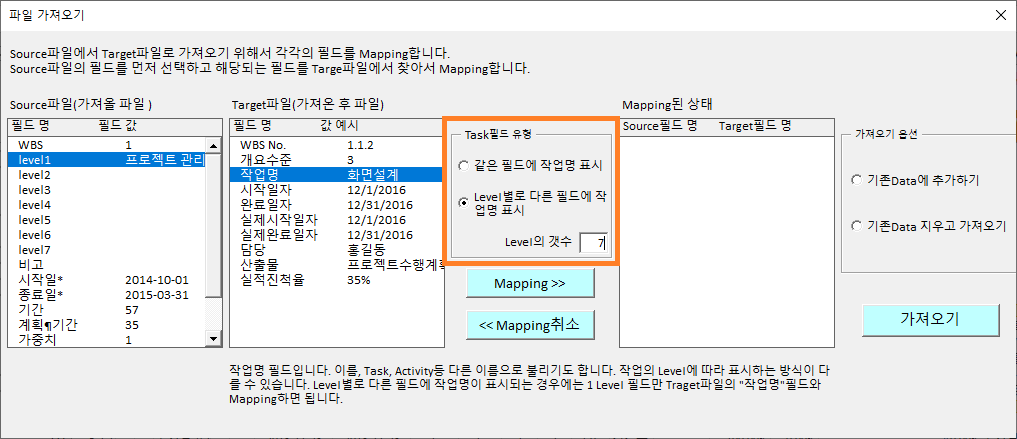This screenshot has width=1017, height=439.
Task: Select 'level3' in Source list
Action: 107,189
